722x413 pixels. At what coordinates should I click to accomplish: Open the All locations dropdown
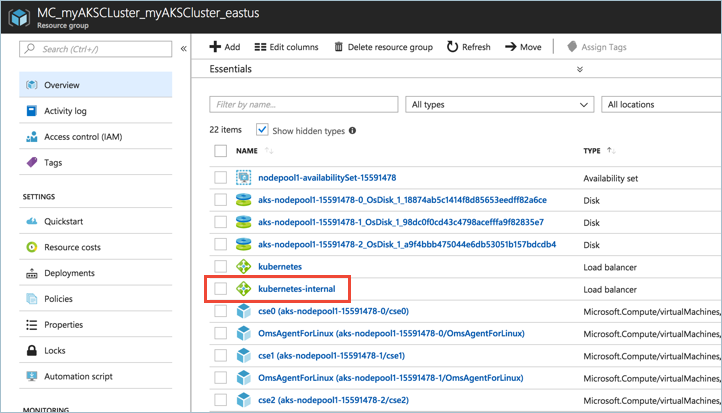tap(661, 105)
